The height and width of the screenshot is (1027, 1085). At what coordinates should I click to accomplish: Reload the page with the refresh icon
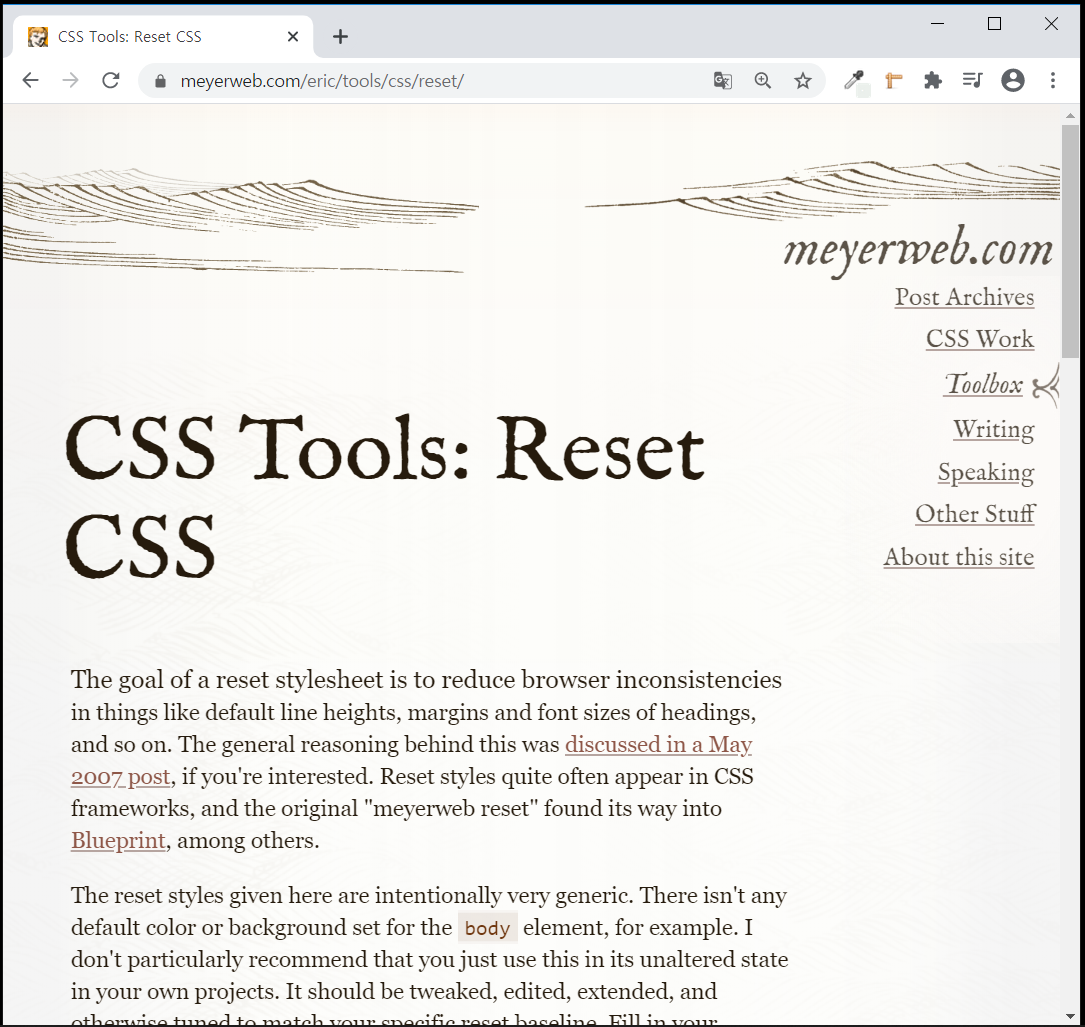coord(111,80)
